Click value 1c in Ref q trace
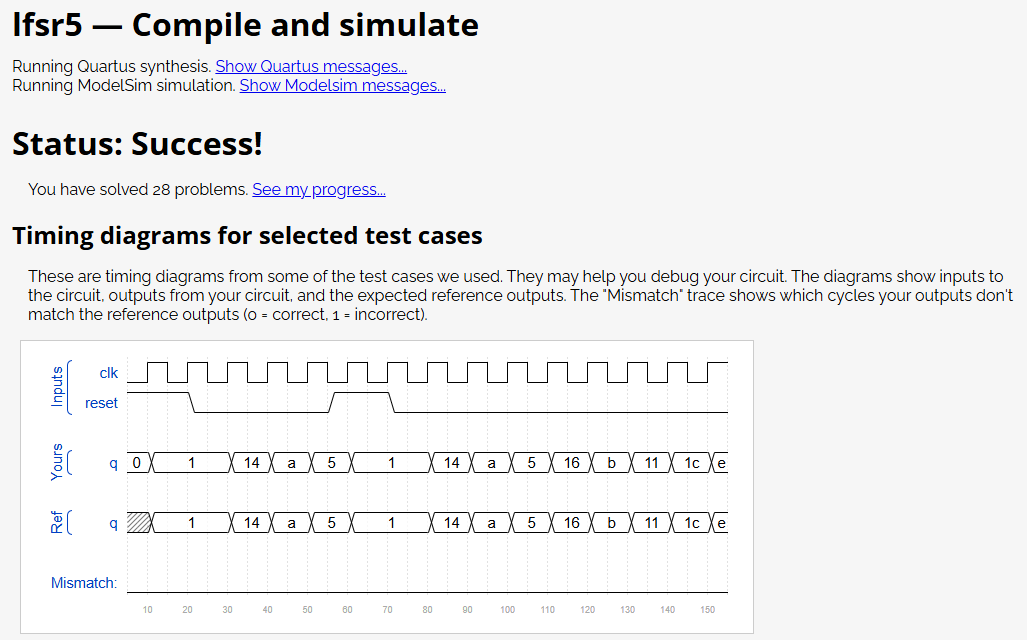 (692, 523)
